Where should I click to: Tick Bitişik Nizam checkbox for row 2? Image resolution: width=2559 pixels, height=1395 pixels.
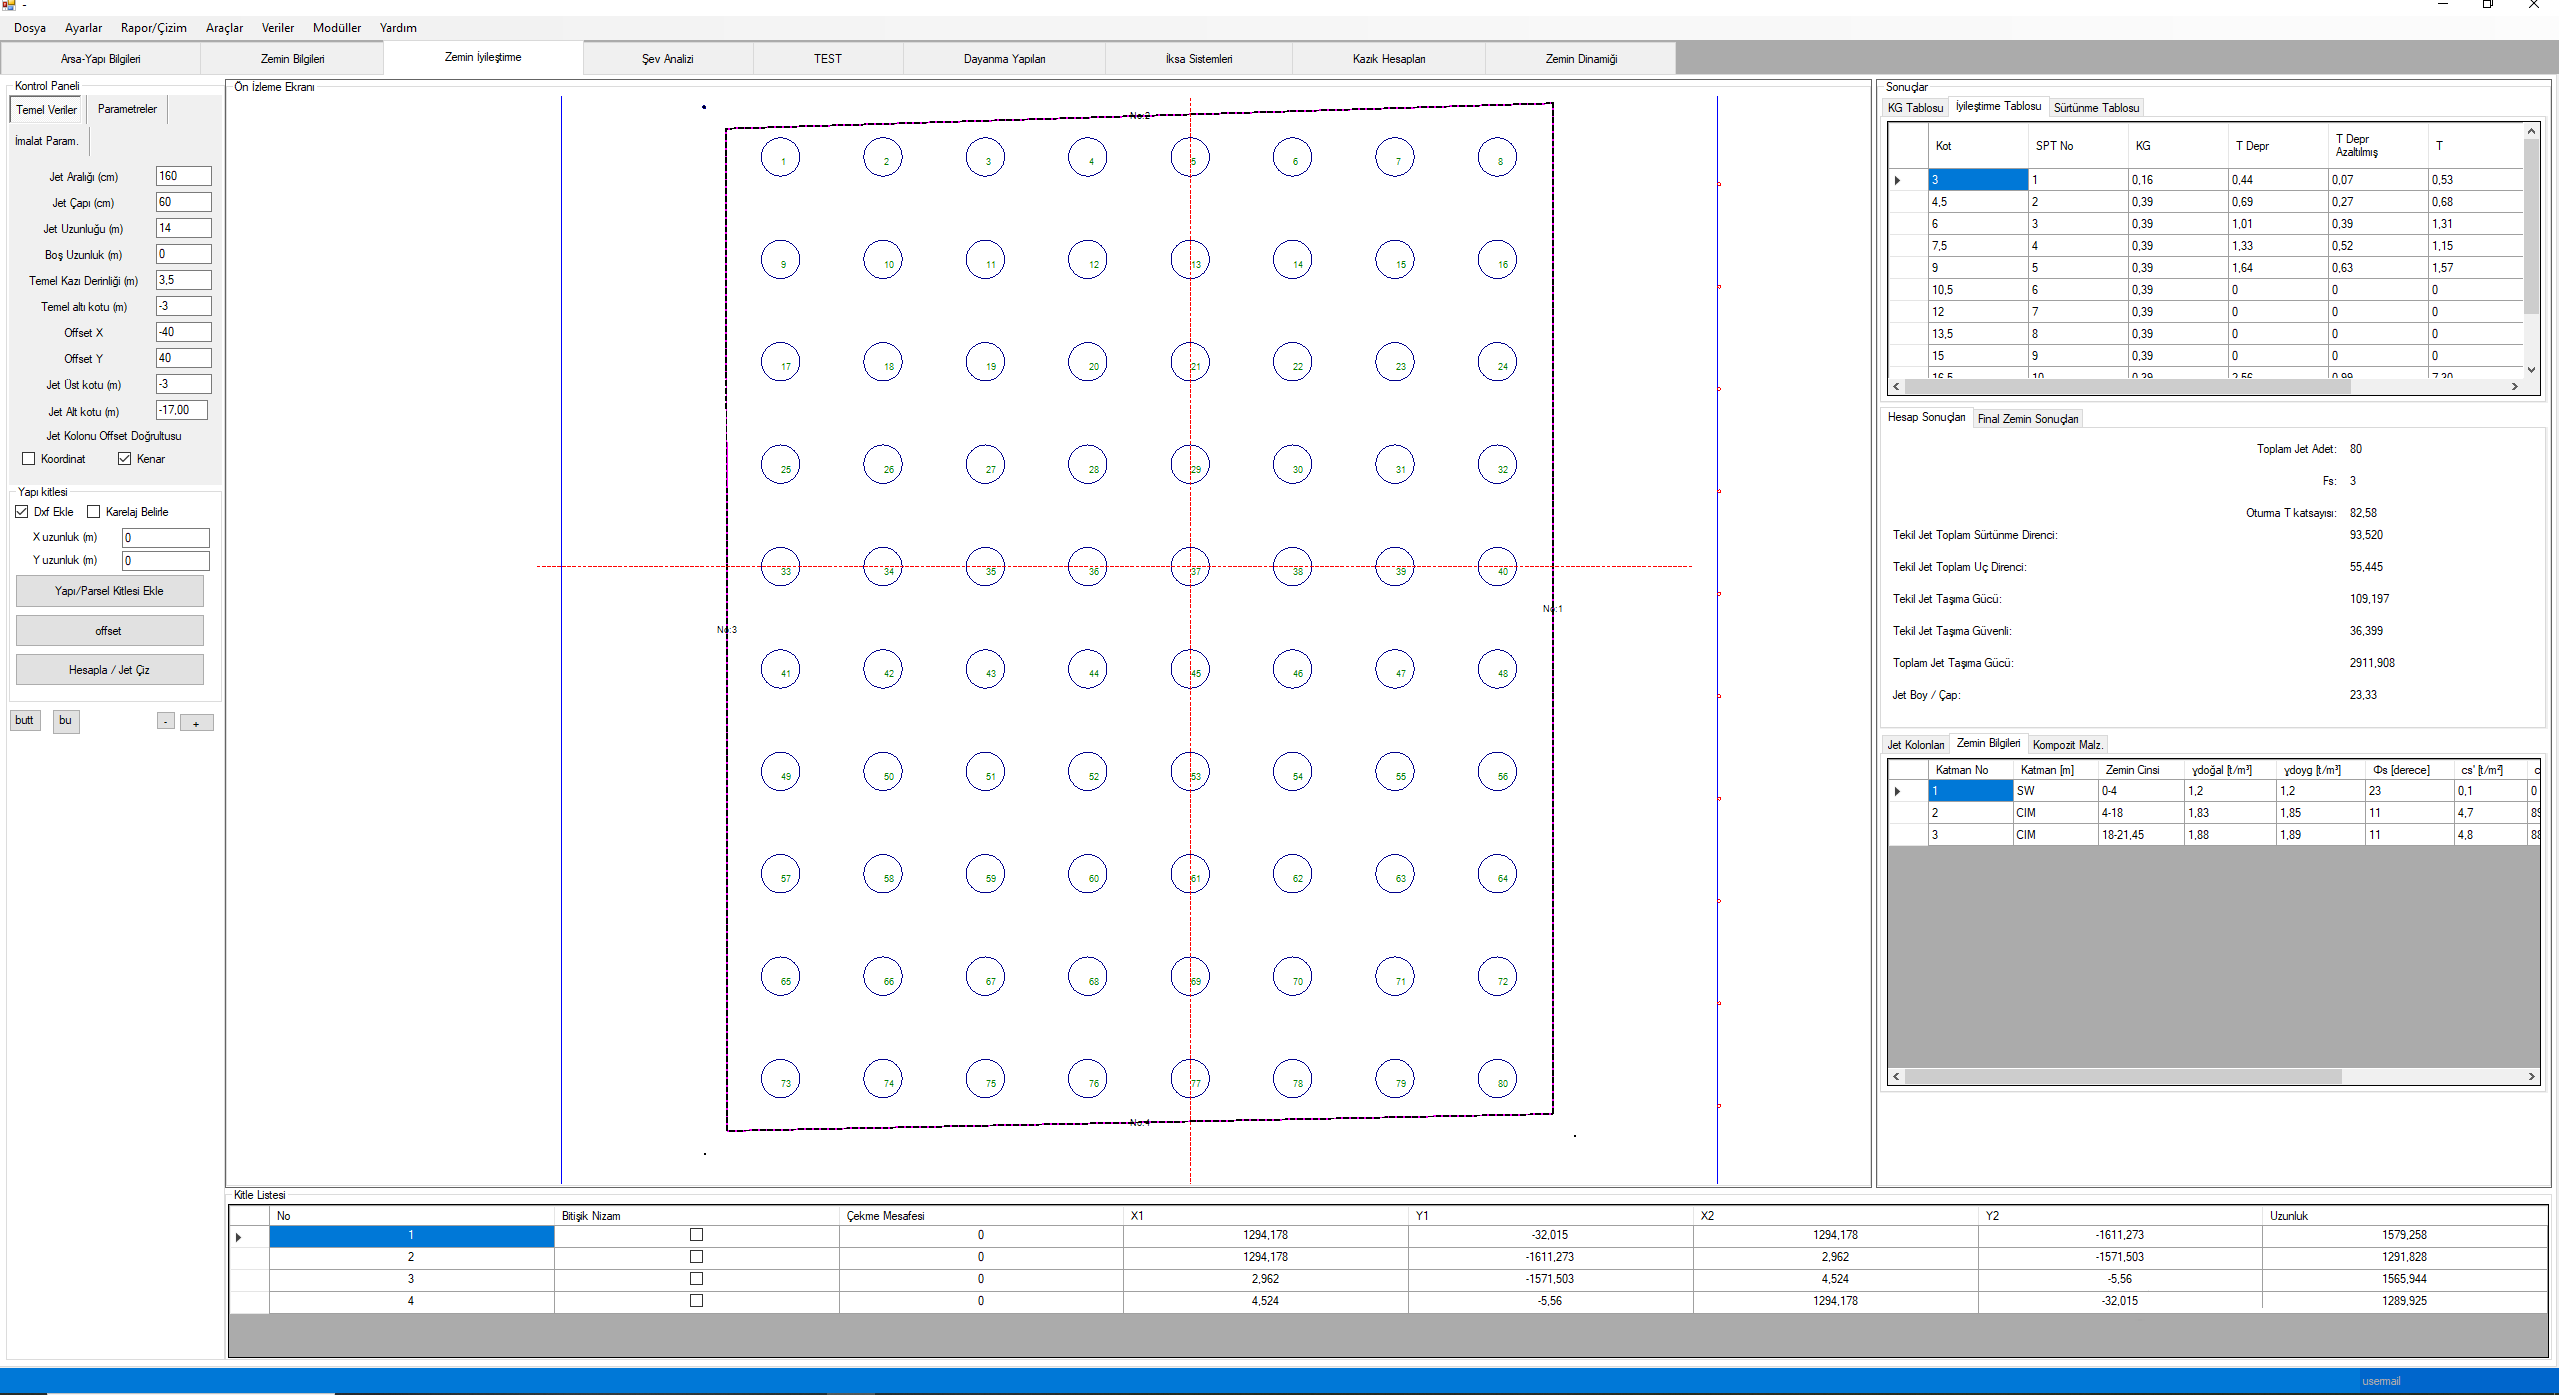tap(696, 1257)
